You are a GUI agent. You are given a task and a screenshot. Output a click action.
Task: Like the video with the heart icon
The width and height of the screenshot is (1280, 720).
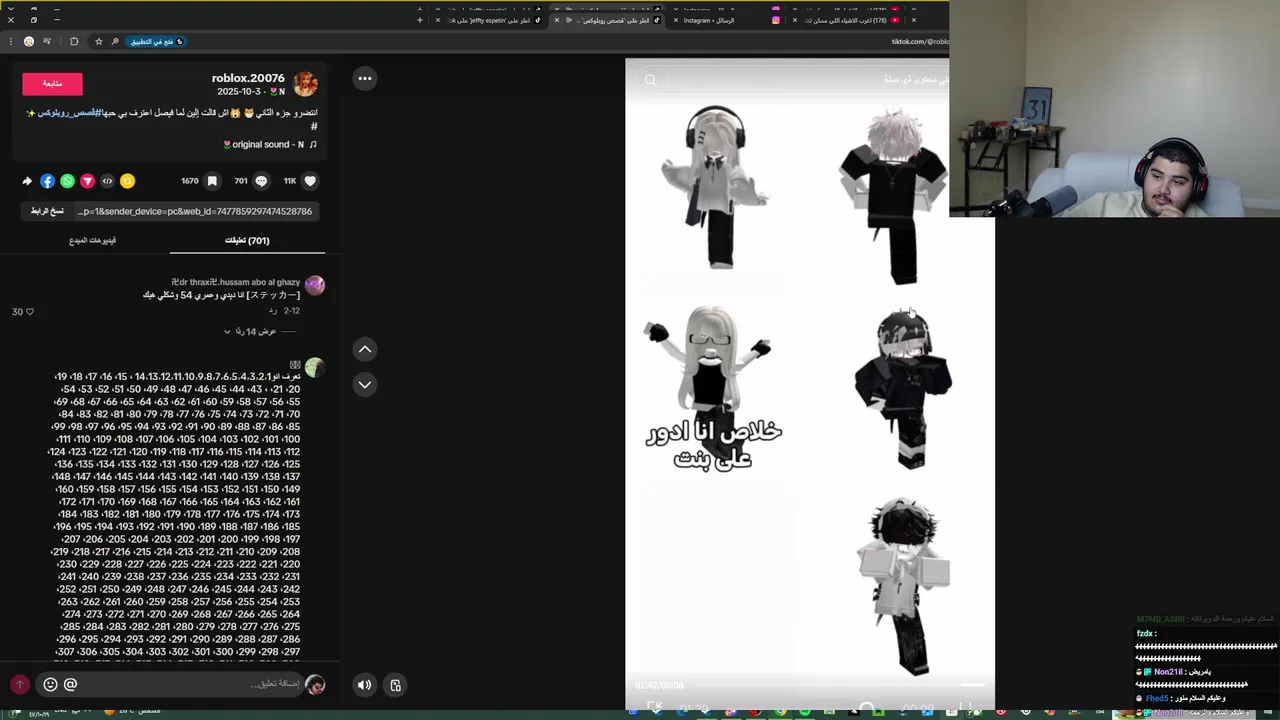[310, 181]
